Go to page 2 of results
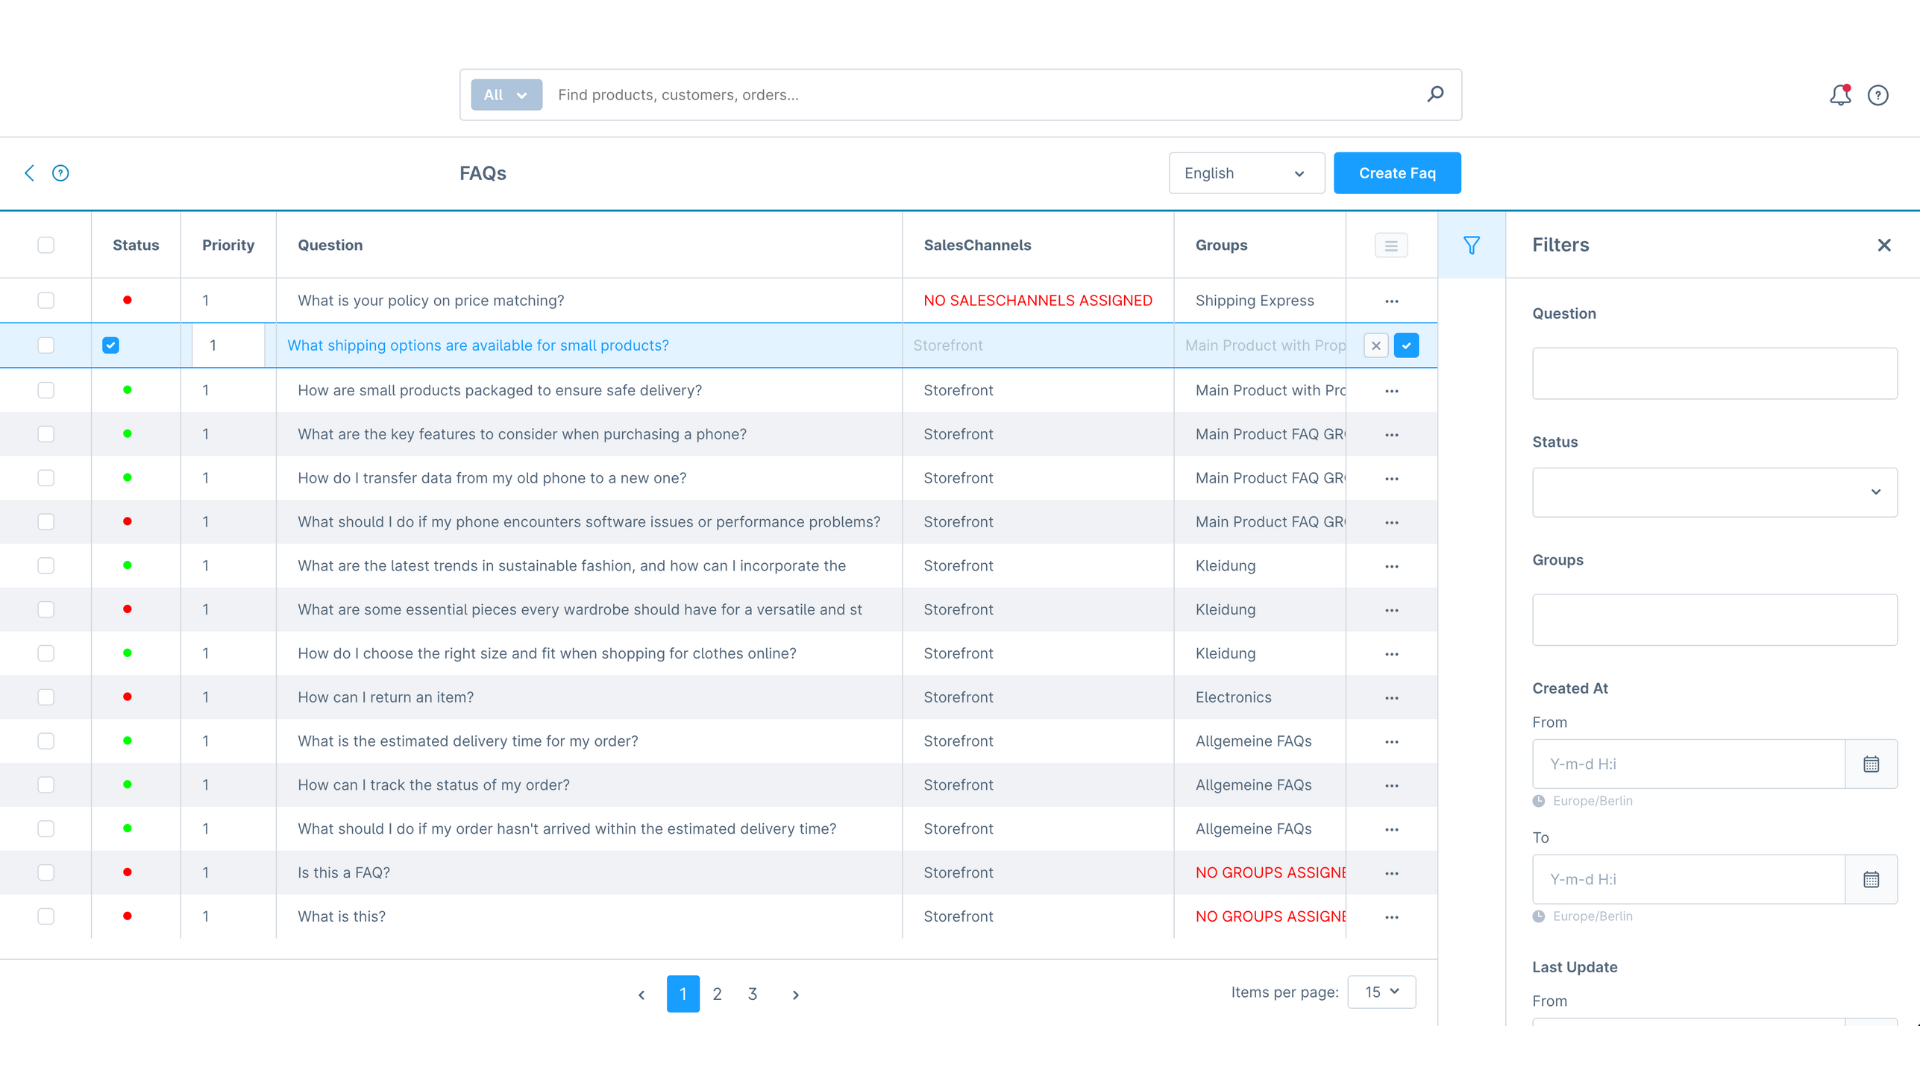This screenshot has height=1080, width=1920. (x=717, y=994)
